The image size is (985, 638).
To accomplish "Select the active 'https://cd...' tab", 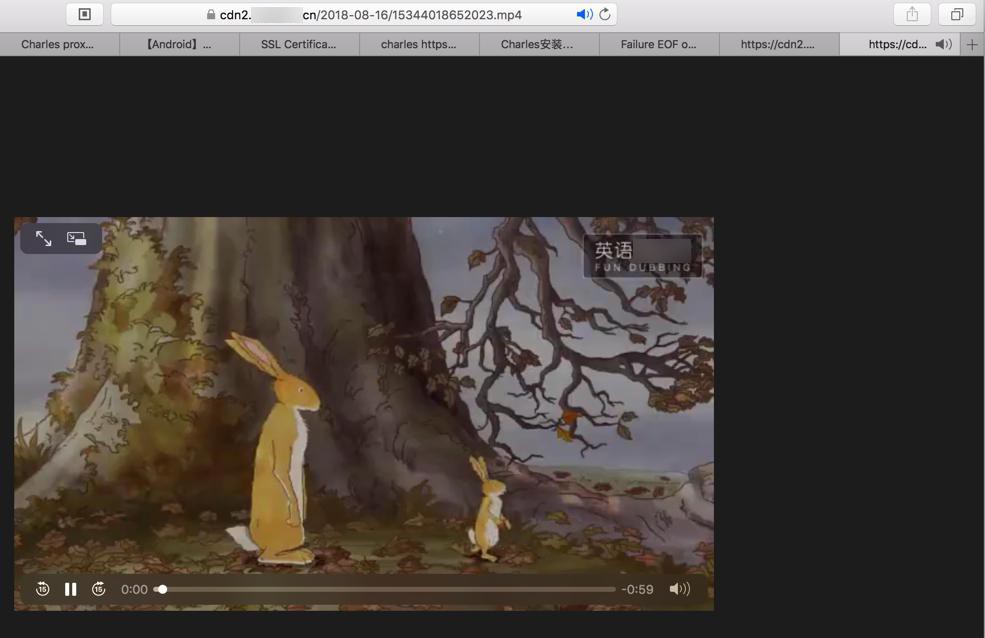I will (x=898, y=44).
